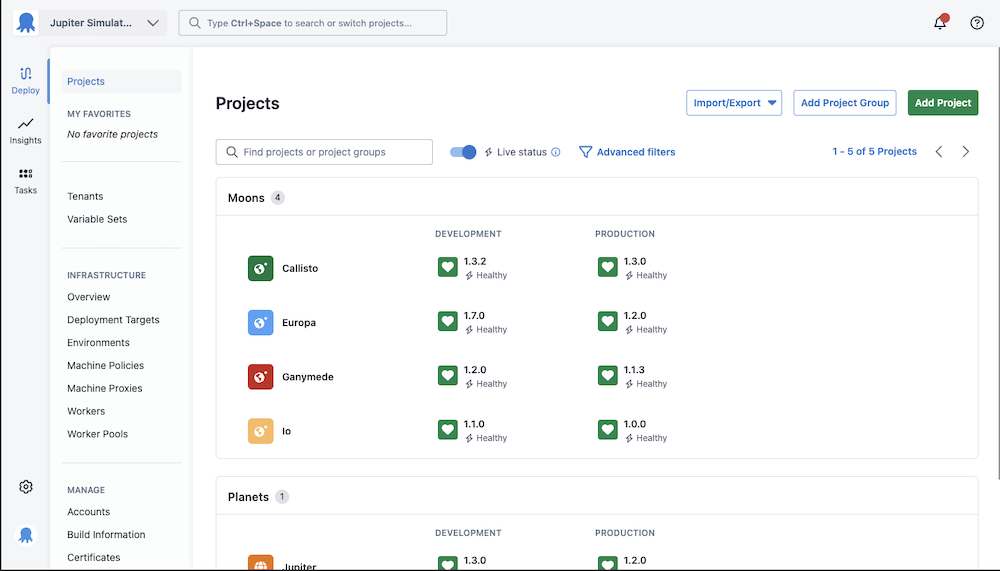The height and width of the screenshot is (571, 1000).
Task: Open the Ganymede project
Action: [307, 377]
